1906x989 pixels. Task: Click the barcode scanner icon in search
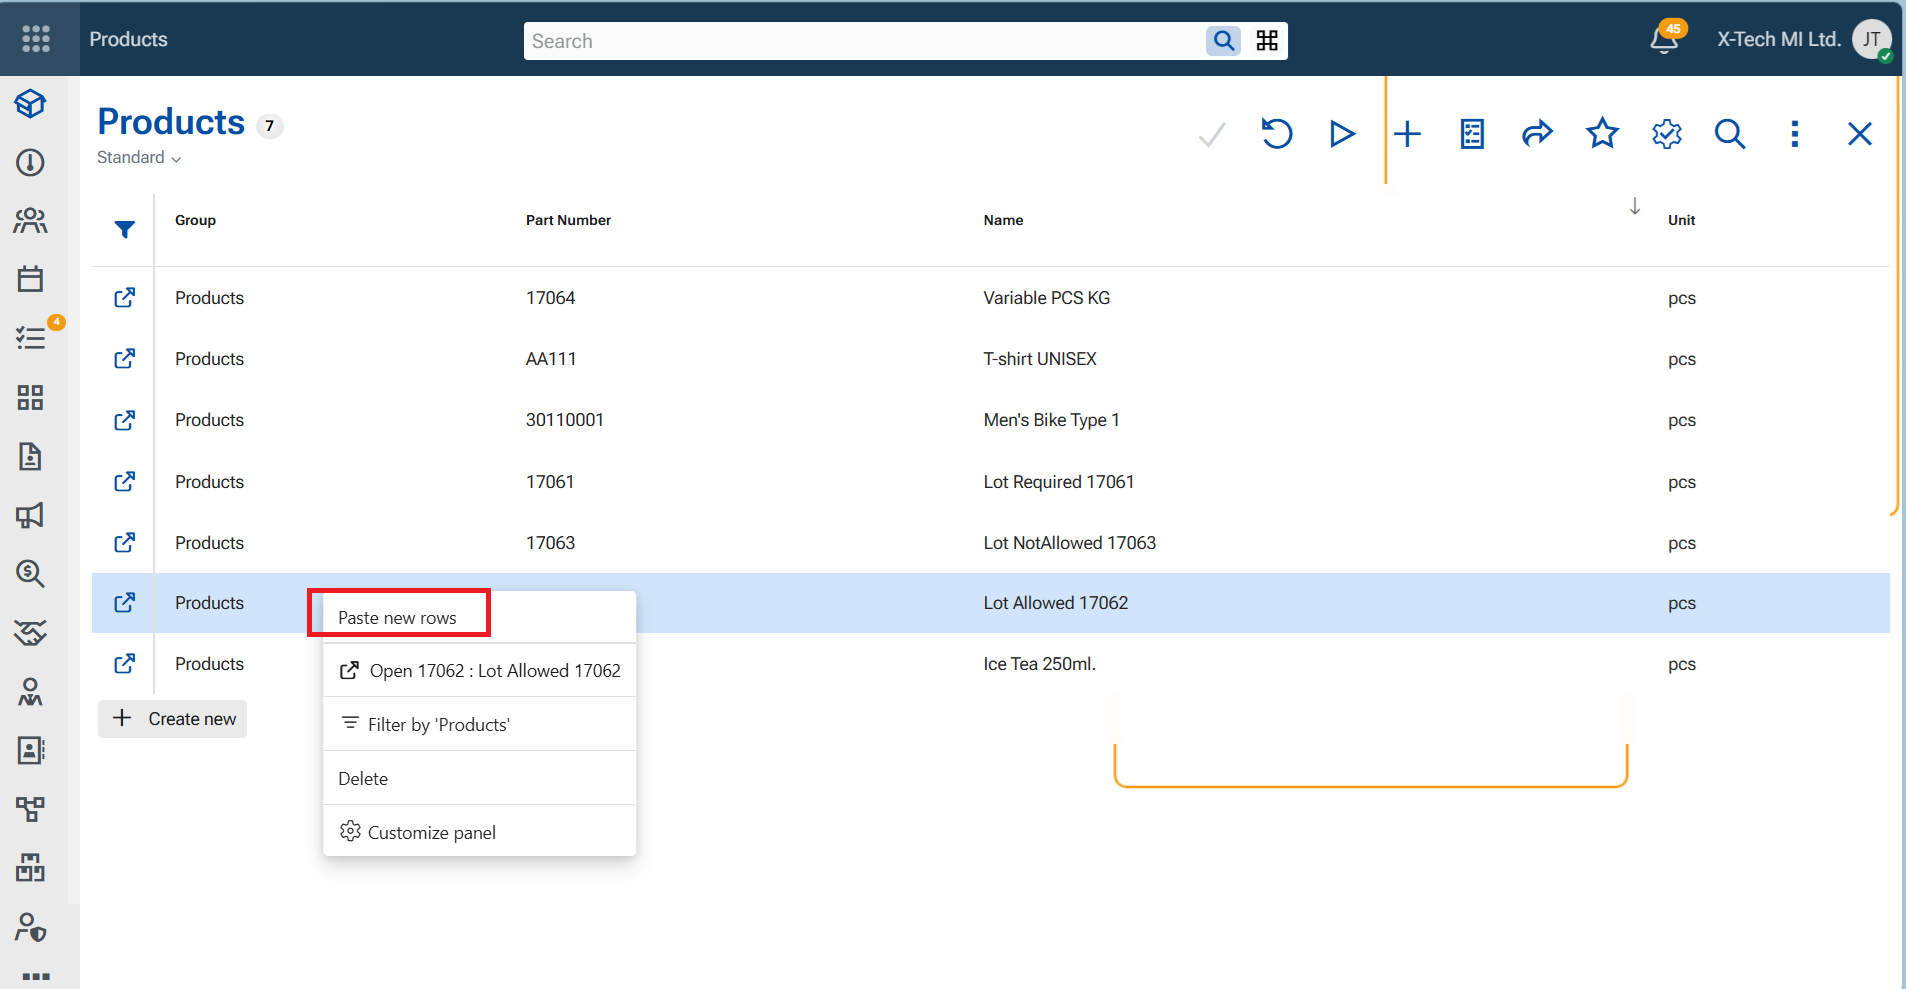click(x=1267, y=41)
